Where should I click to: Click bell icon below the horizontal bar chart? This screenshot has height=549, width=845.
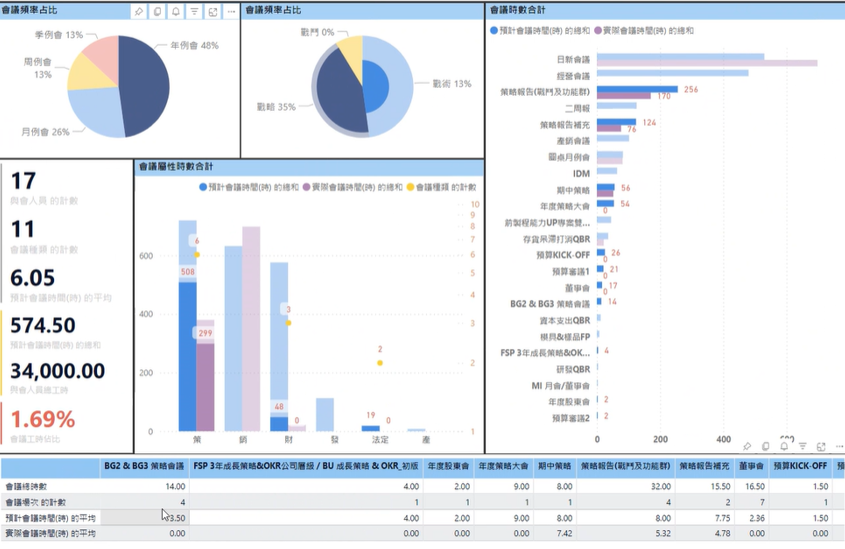[784, 446]
